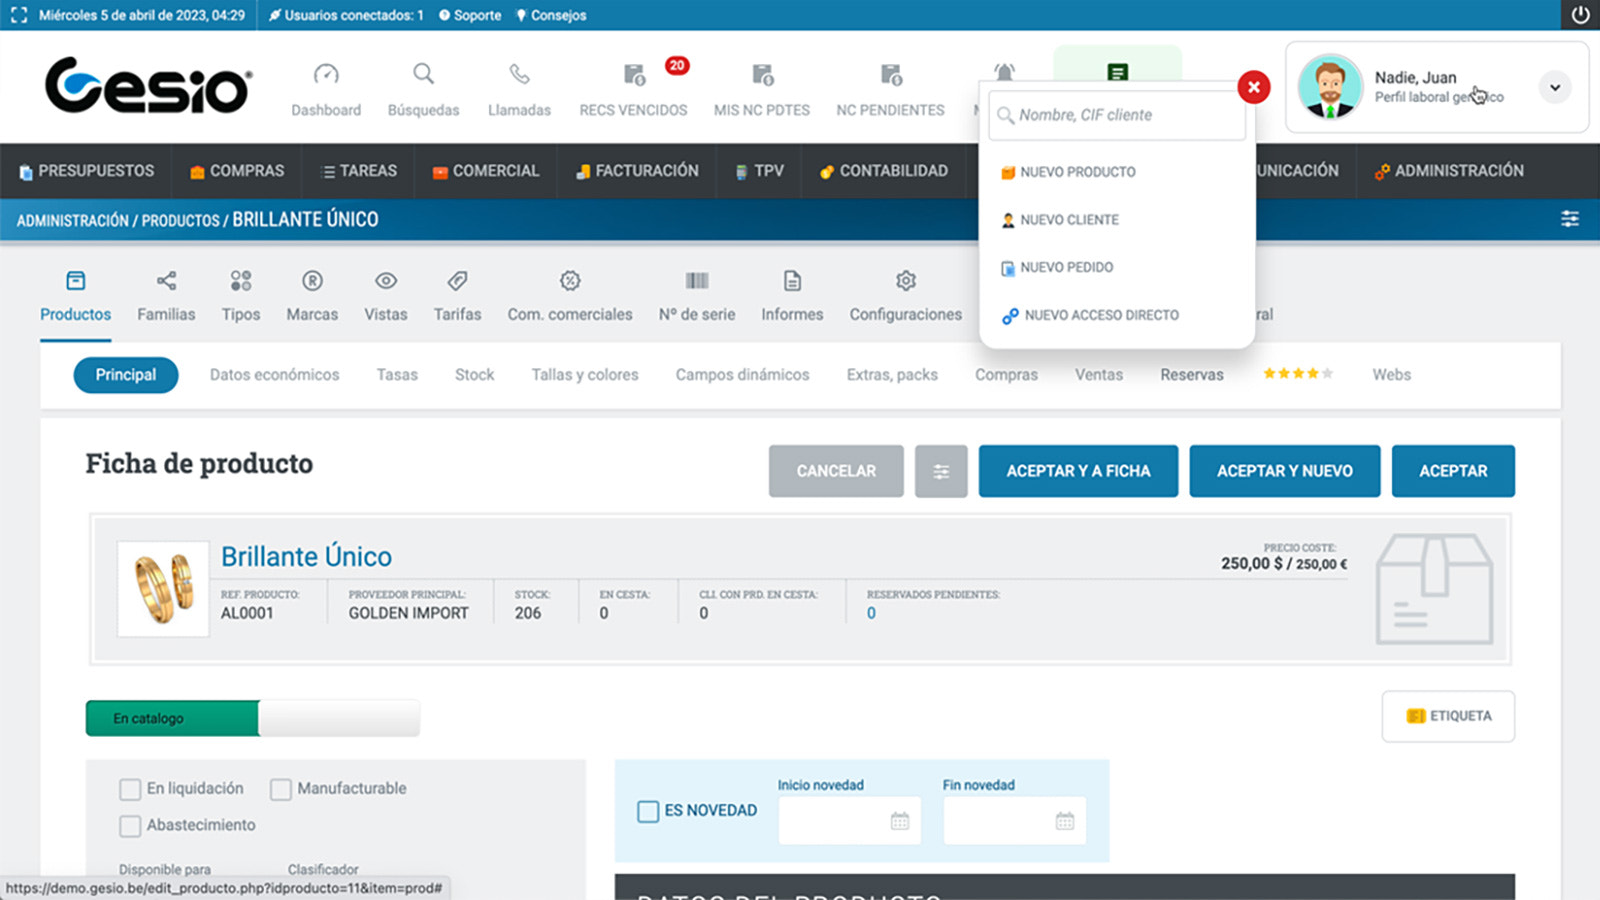Close the quick-access popup with red X
1600x900 pixels.
[1254, 87]
